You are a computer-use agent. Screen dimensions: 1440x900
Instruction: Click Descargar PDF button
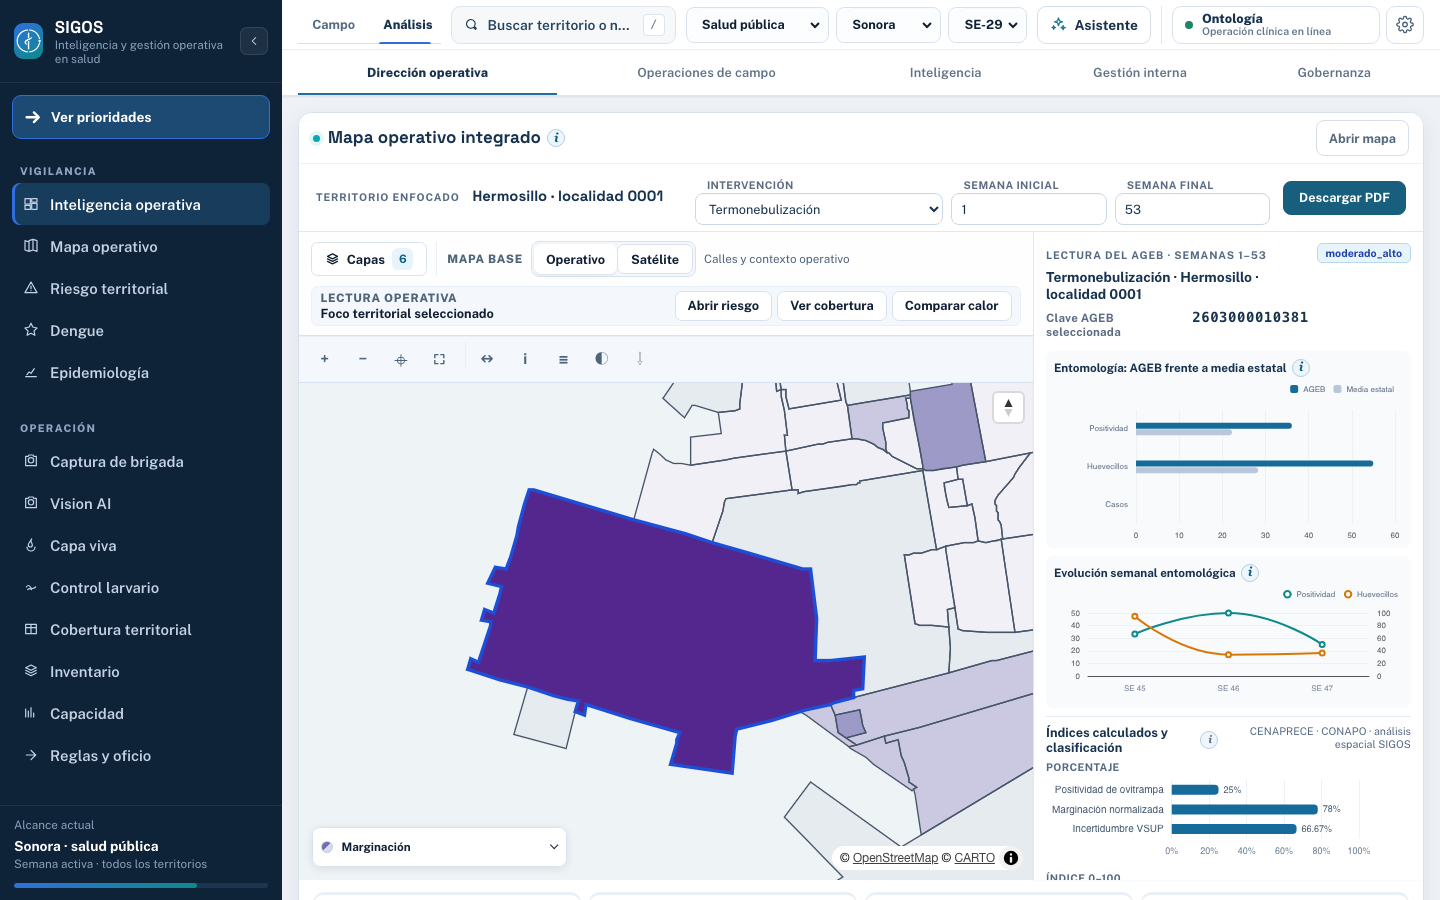click(x=1344, y=198)
